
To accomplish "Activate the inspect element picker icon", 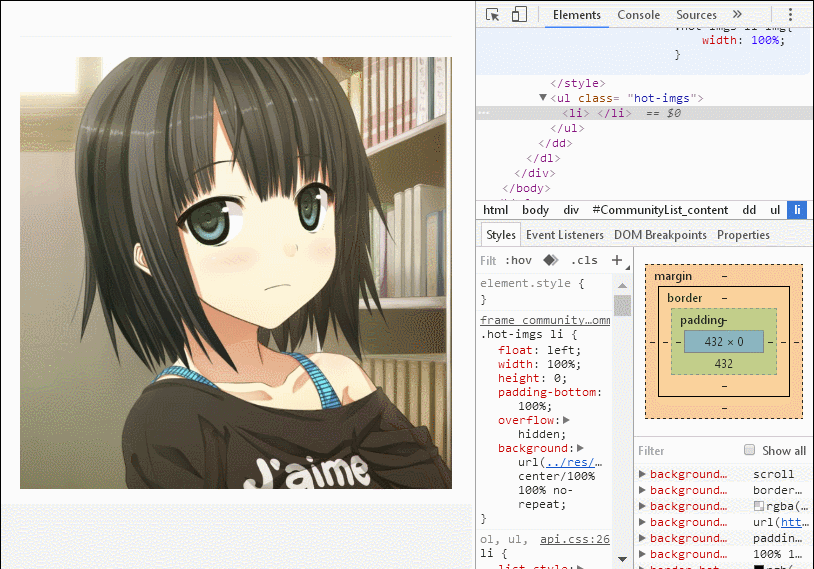I will click(x=493, y=15).
